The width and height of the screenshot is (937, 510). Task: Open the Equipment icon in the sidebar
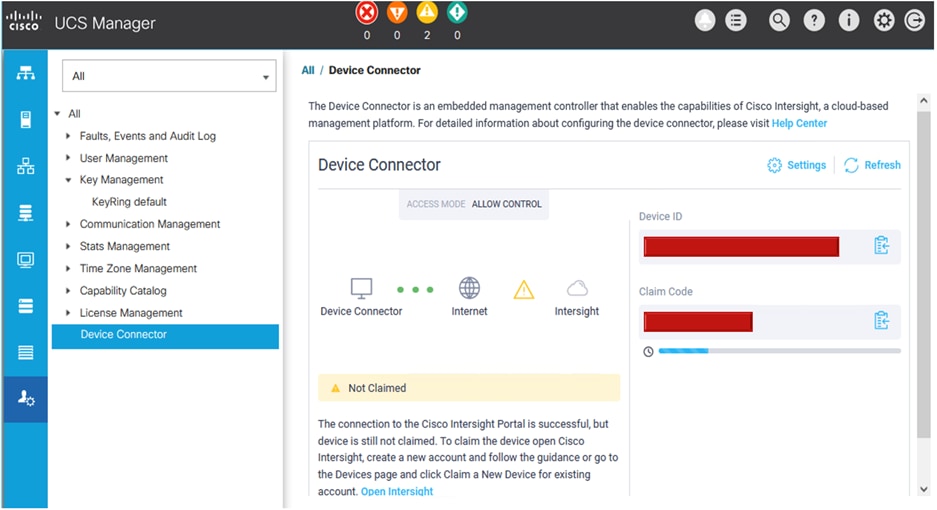[25, 73]
